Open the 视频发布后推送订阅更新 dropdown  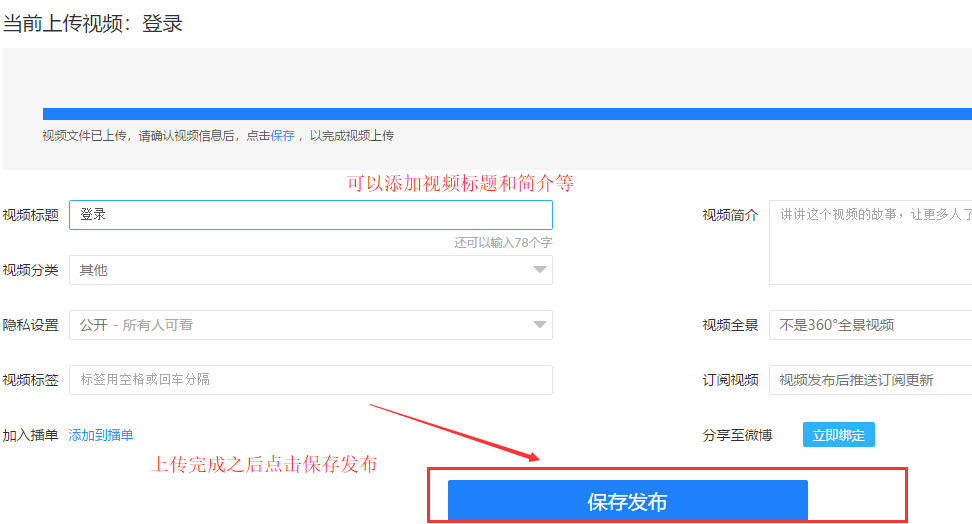tap(870, 380)
